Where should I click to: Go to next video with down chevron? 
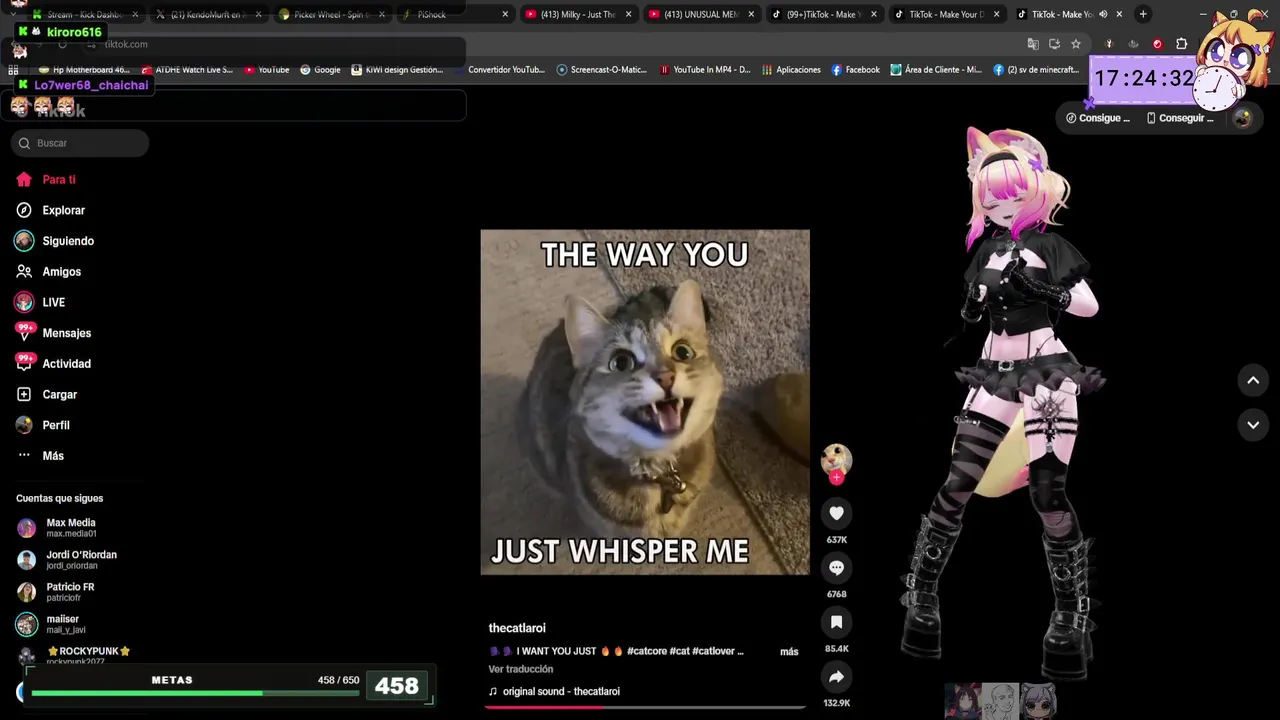(x=1253, y=425)
